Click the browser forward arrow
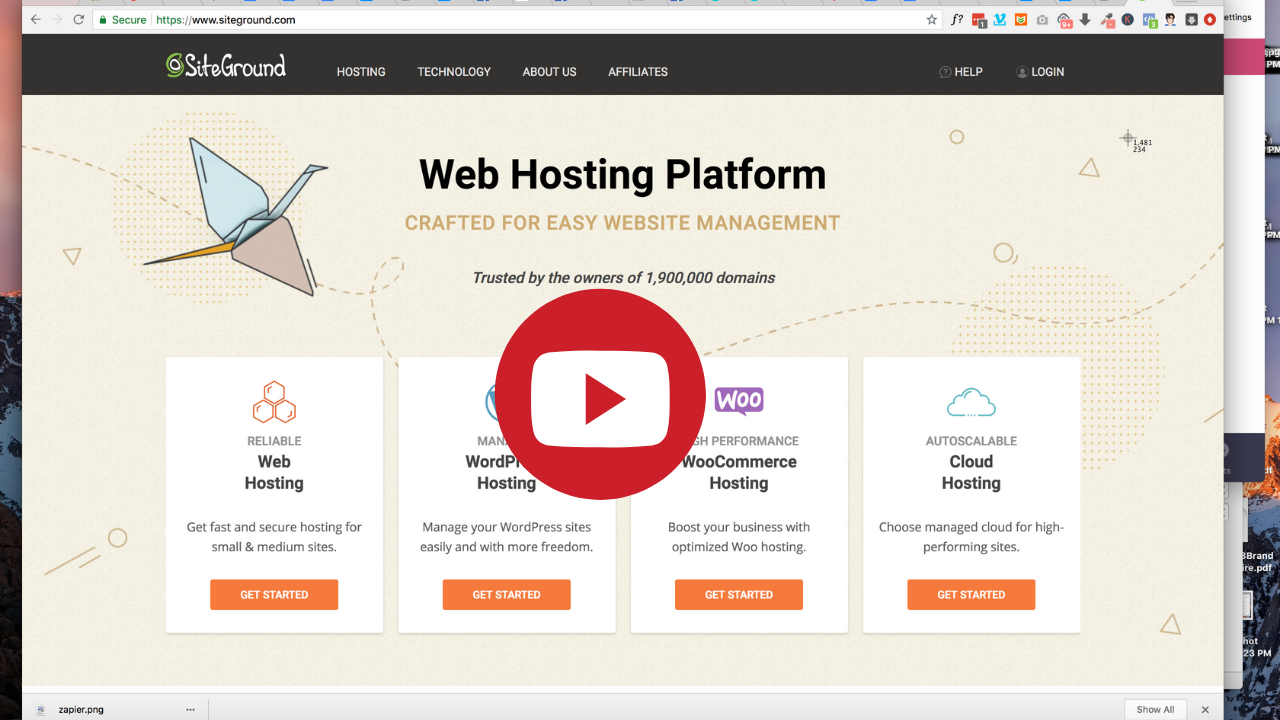The image size is (1280, 720). (57, 19)
